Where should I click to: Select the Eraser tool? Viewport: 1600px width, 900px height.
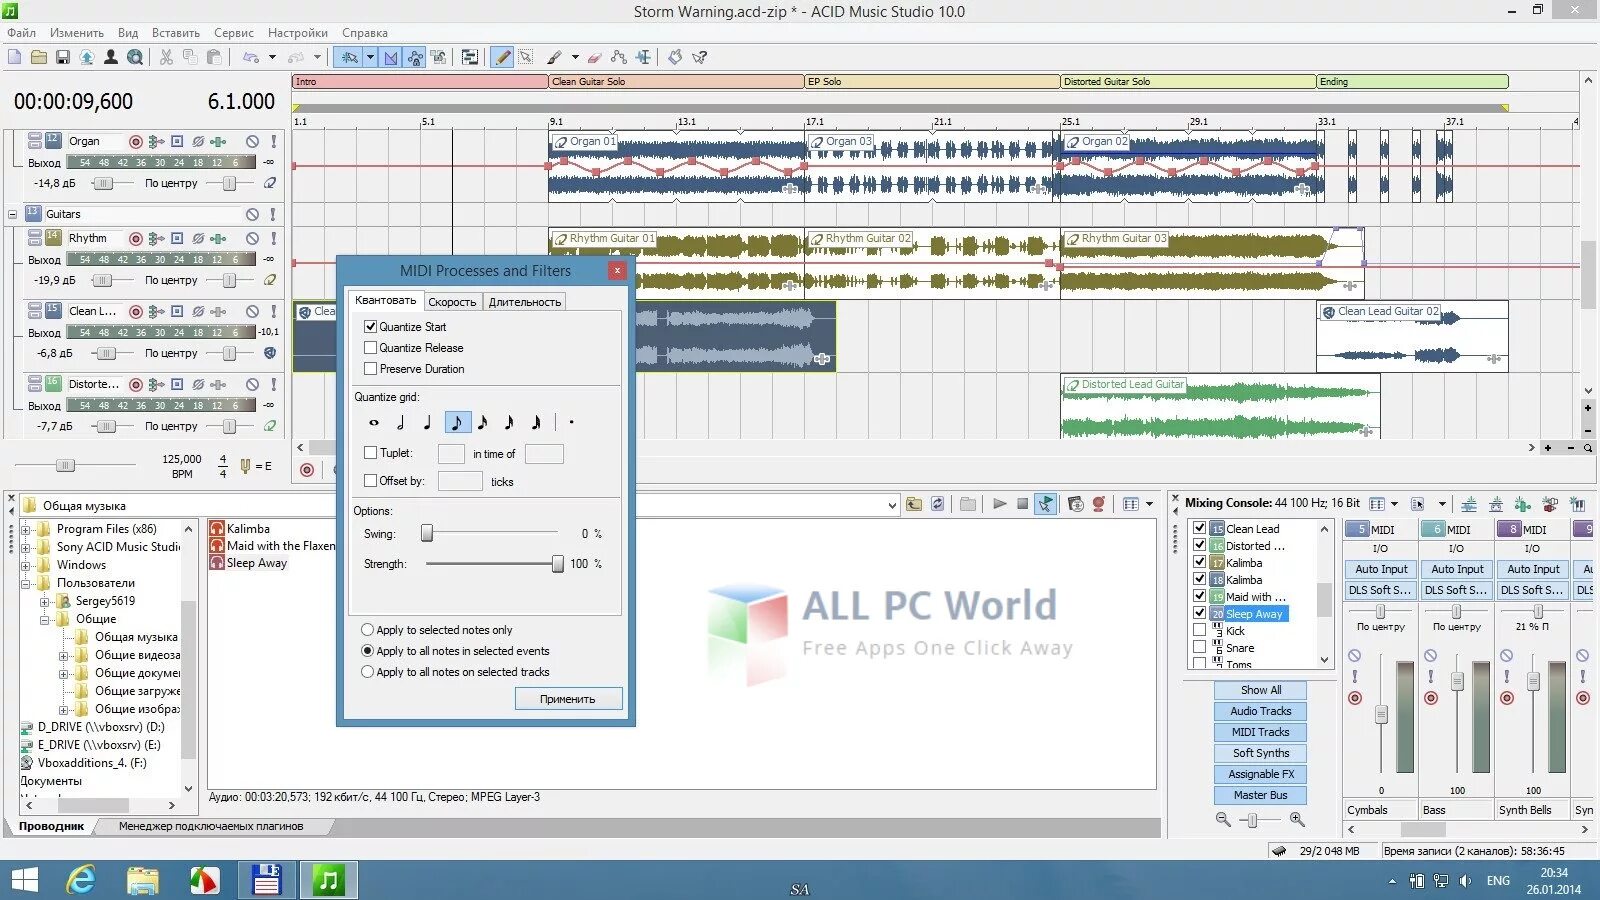(x=595, y=57)
